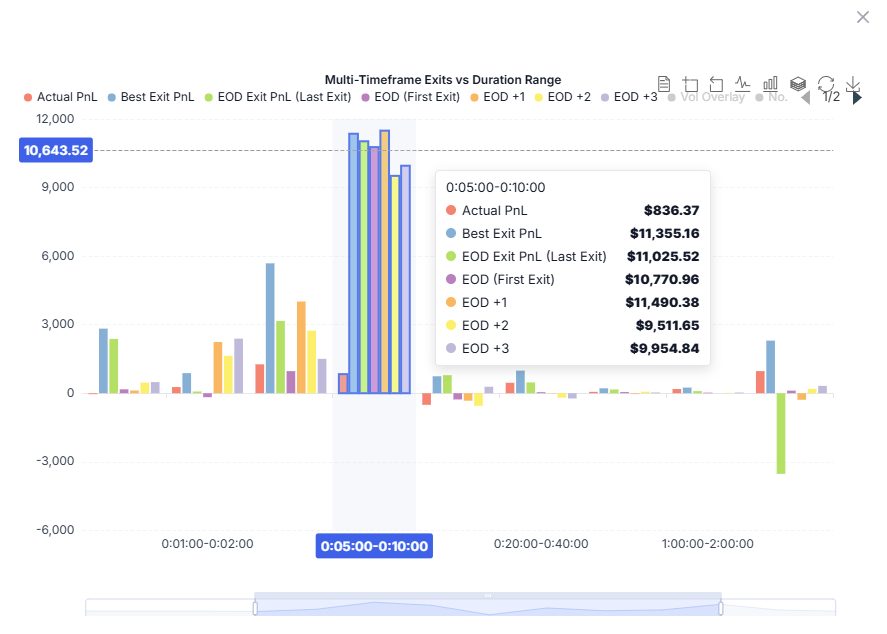
Task: Toggle stacked series view icon
Action: [x=798, y=84]
